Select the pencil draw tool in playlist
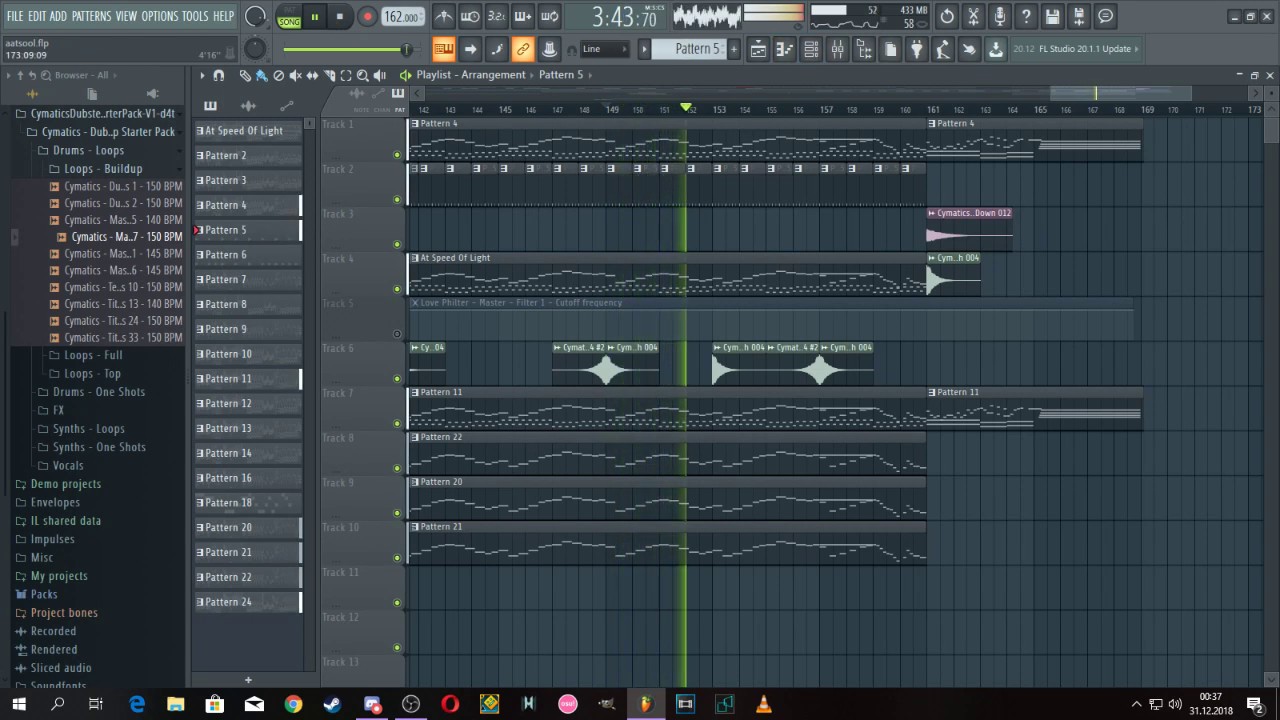1280x720 pixels. [x=245, y=75]
